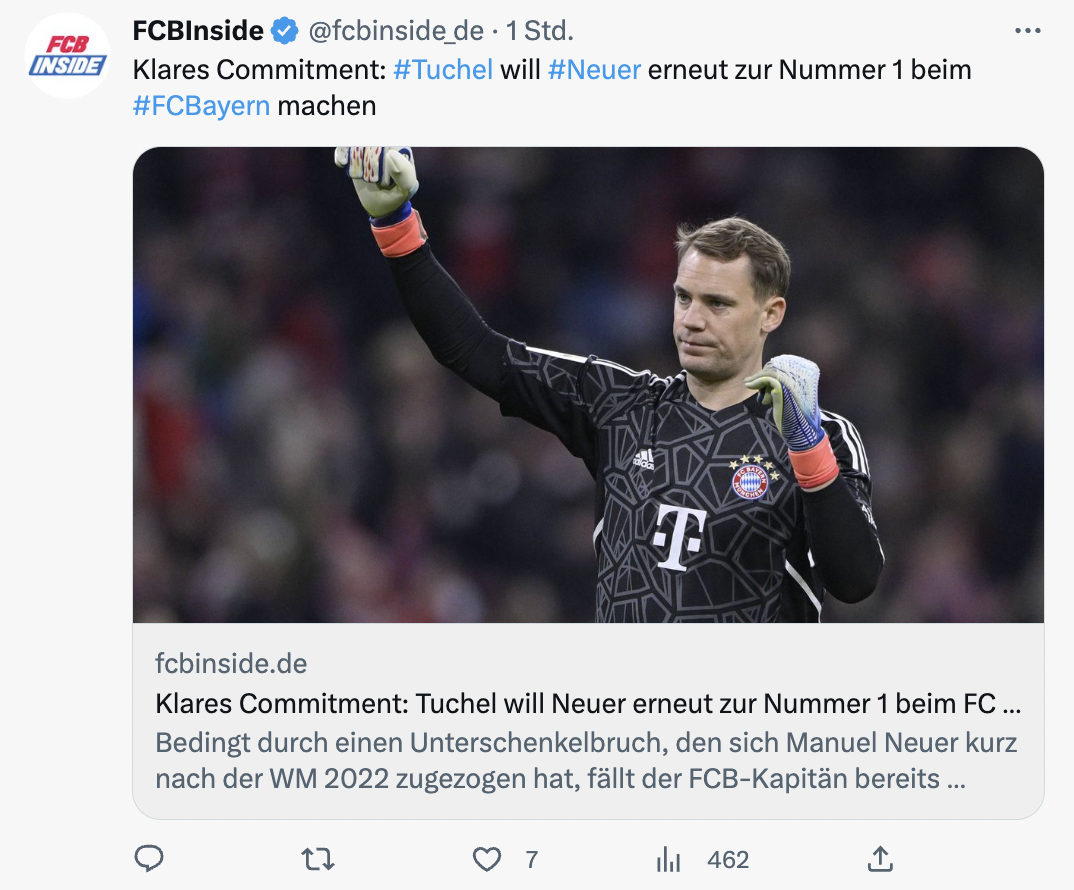Repost the tweet with the retweet icon
Screen dimensions: 1074x890
pos(318,859)
